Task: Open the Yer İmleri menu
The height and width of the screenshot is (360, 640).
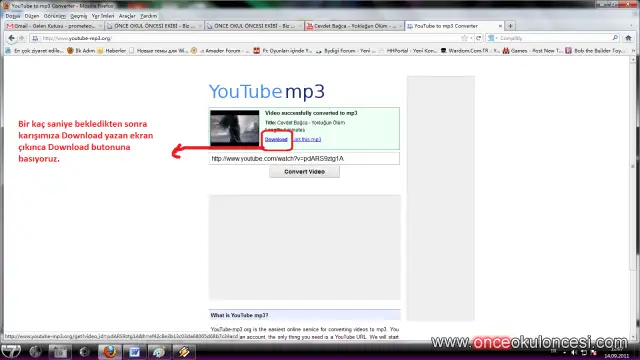Action: coord(103,16)
